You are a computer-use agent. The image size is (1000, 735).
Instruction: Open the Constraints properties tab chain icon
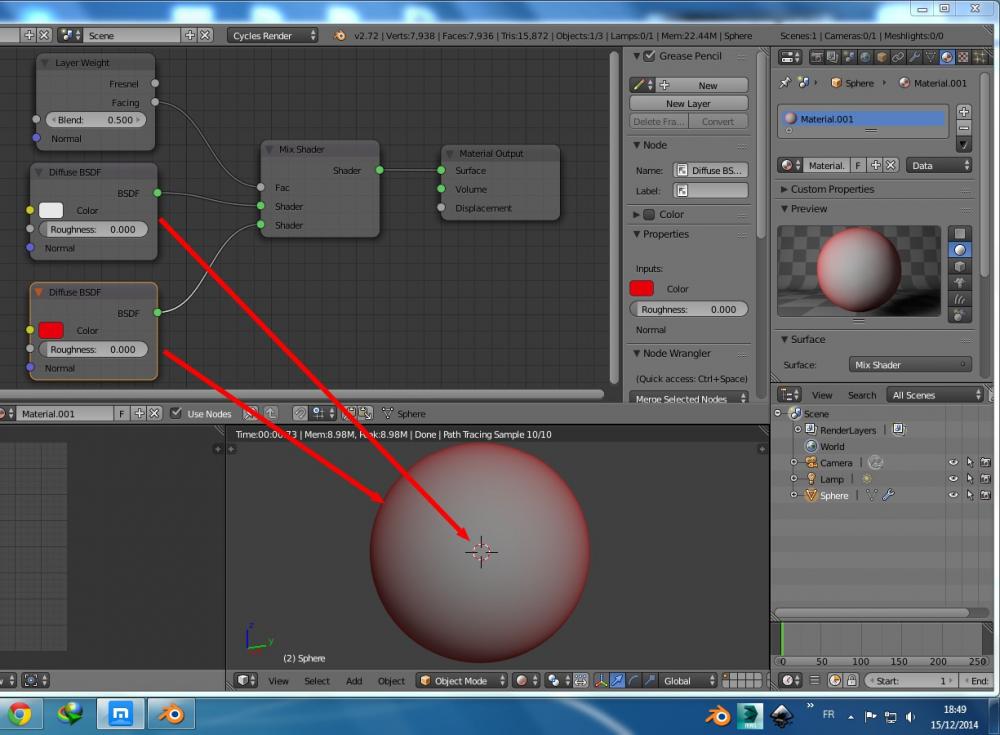coord(898,57)
